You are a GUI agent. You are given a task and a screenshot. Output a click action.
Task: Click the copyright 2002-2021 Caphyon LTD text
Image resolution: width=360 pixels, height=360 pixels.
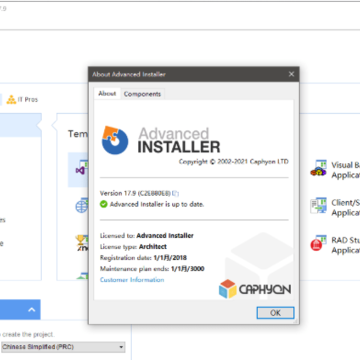[x=234, y=162]
